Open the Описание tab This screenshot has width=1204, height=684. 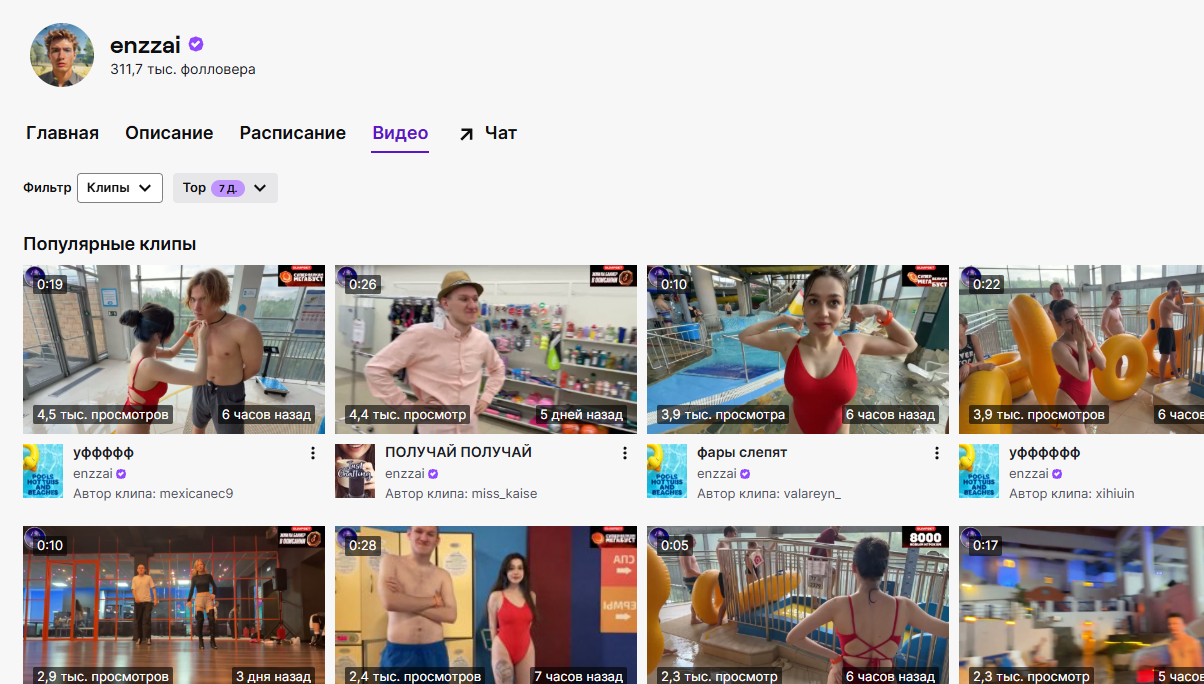coord(169,133)
